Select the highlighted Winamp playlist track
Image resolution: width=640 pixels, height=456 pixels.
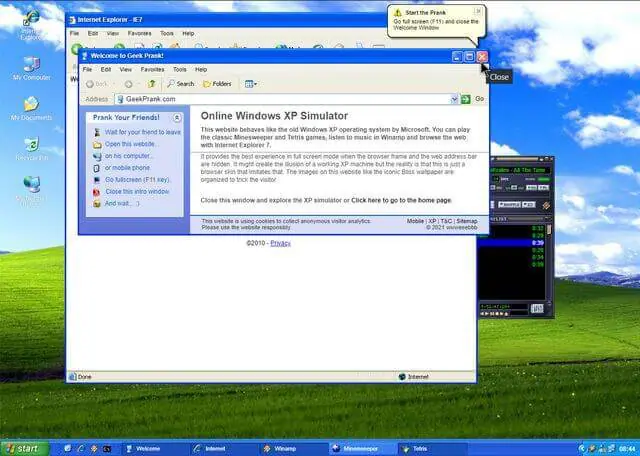(x=512, y=243)
